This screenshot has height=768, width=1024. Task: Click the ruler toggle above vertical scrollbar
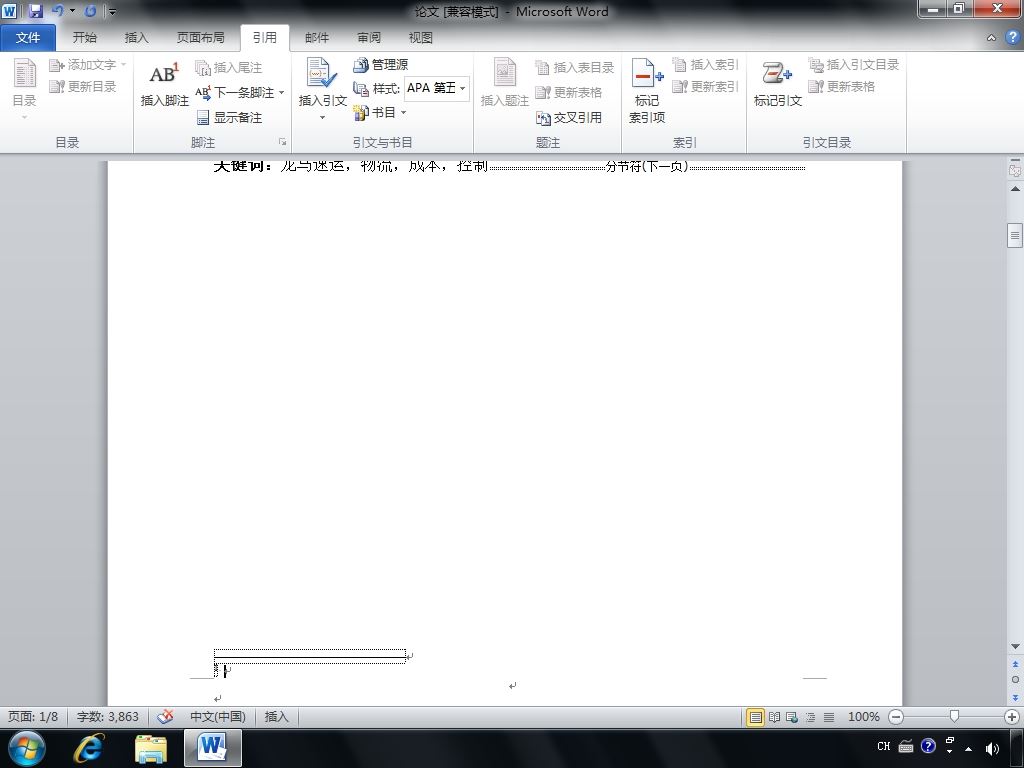1015,169
